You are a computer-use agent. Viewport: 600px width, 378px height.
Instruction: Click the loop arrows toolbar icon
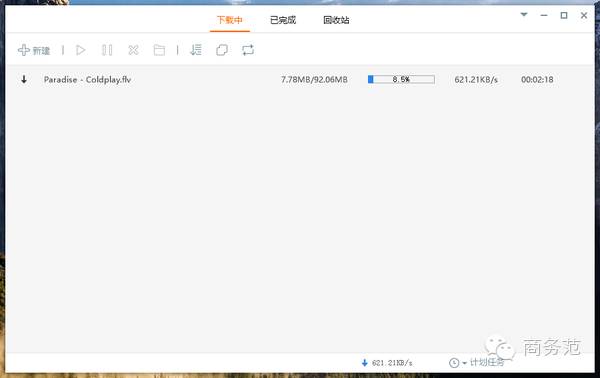pyautogui.click(x=248, y=50)
